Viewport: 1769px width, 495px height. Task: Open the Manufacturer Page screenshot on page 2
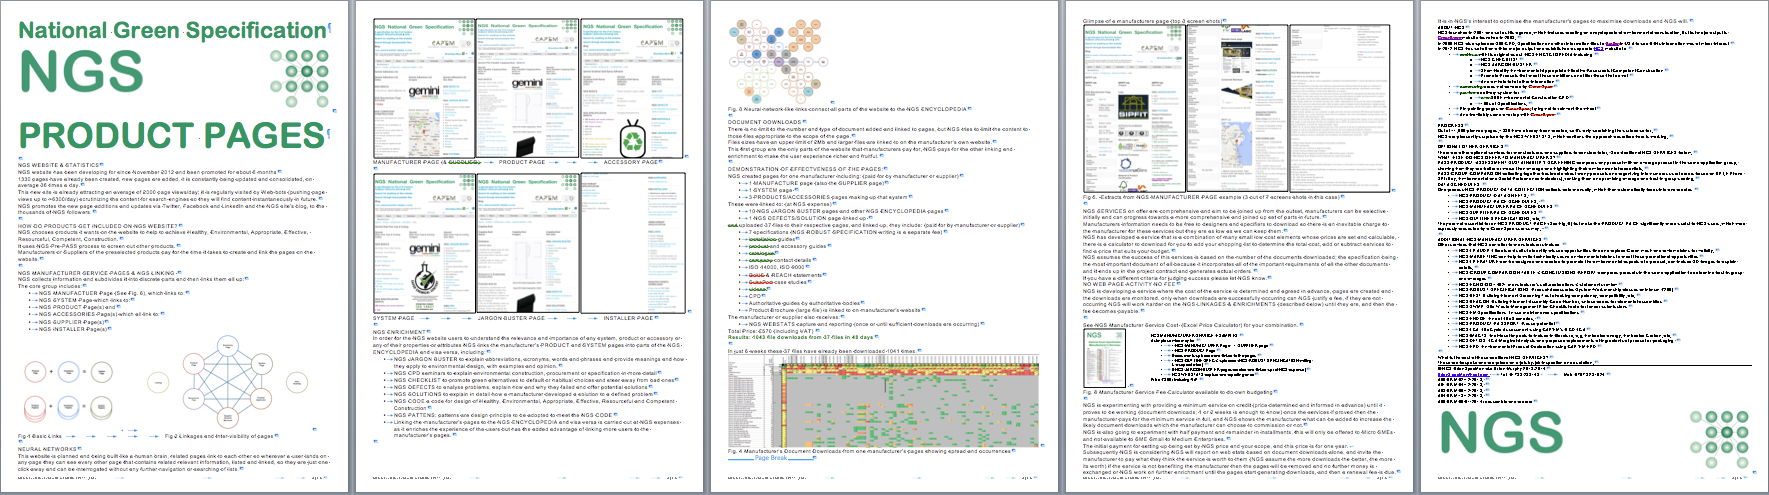pyautogui.click(x=424, y=88)
